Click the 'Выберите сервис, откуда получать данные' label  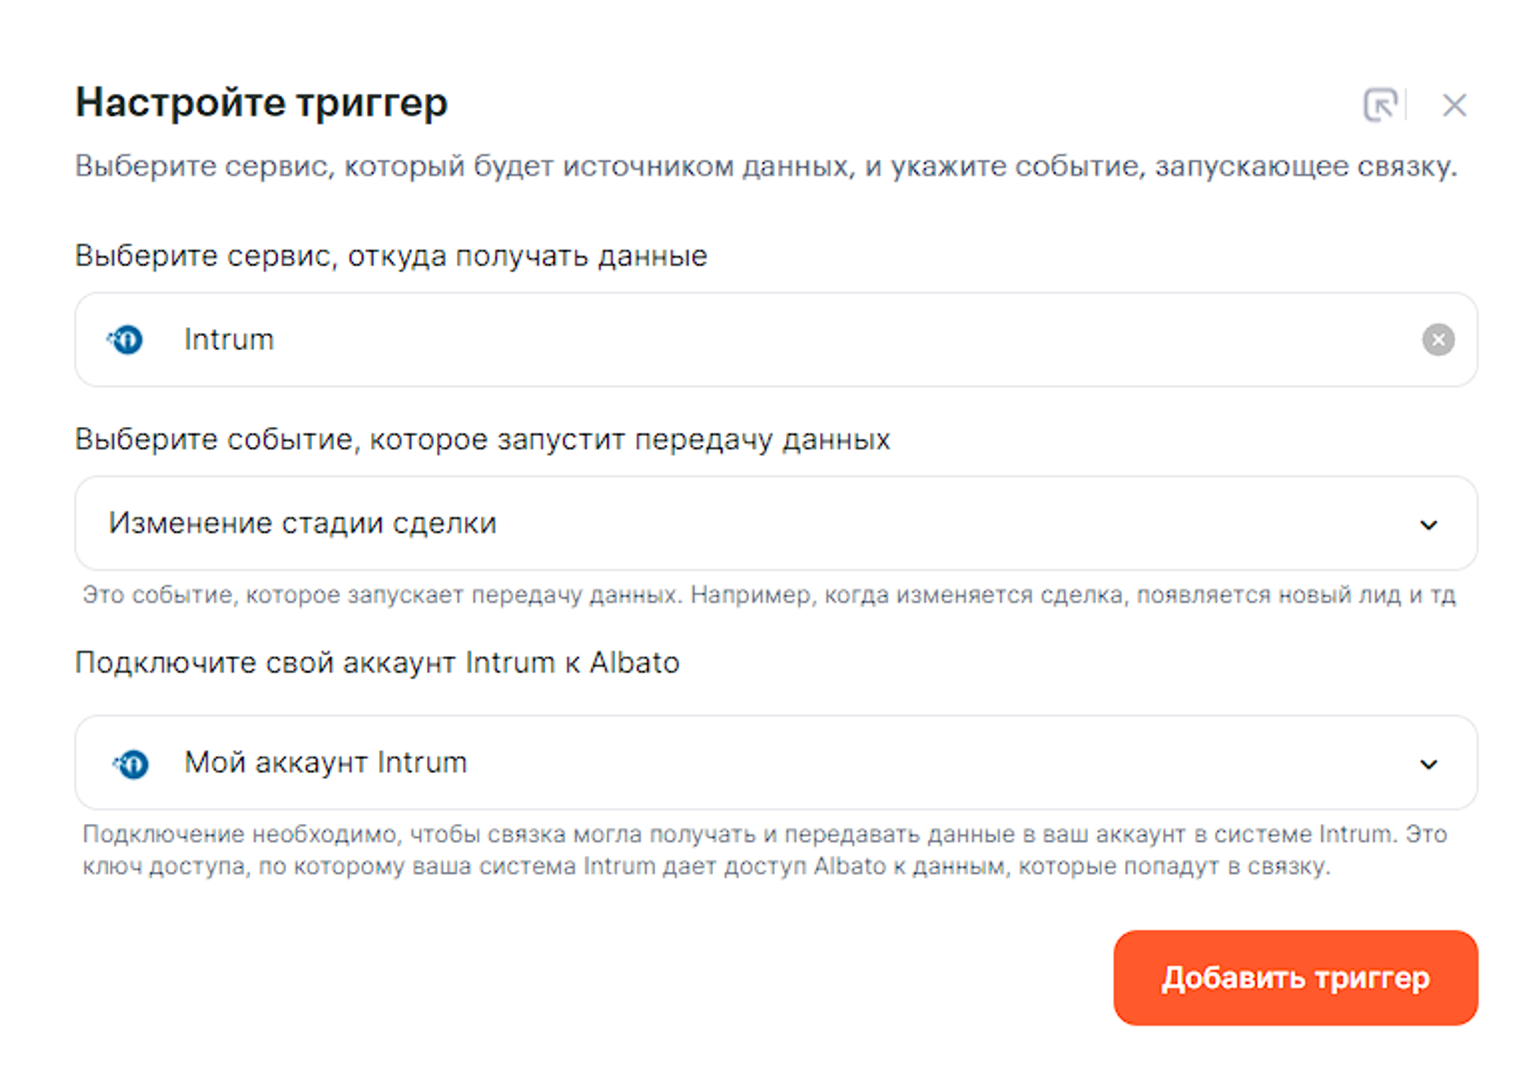[391, 256]
